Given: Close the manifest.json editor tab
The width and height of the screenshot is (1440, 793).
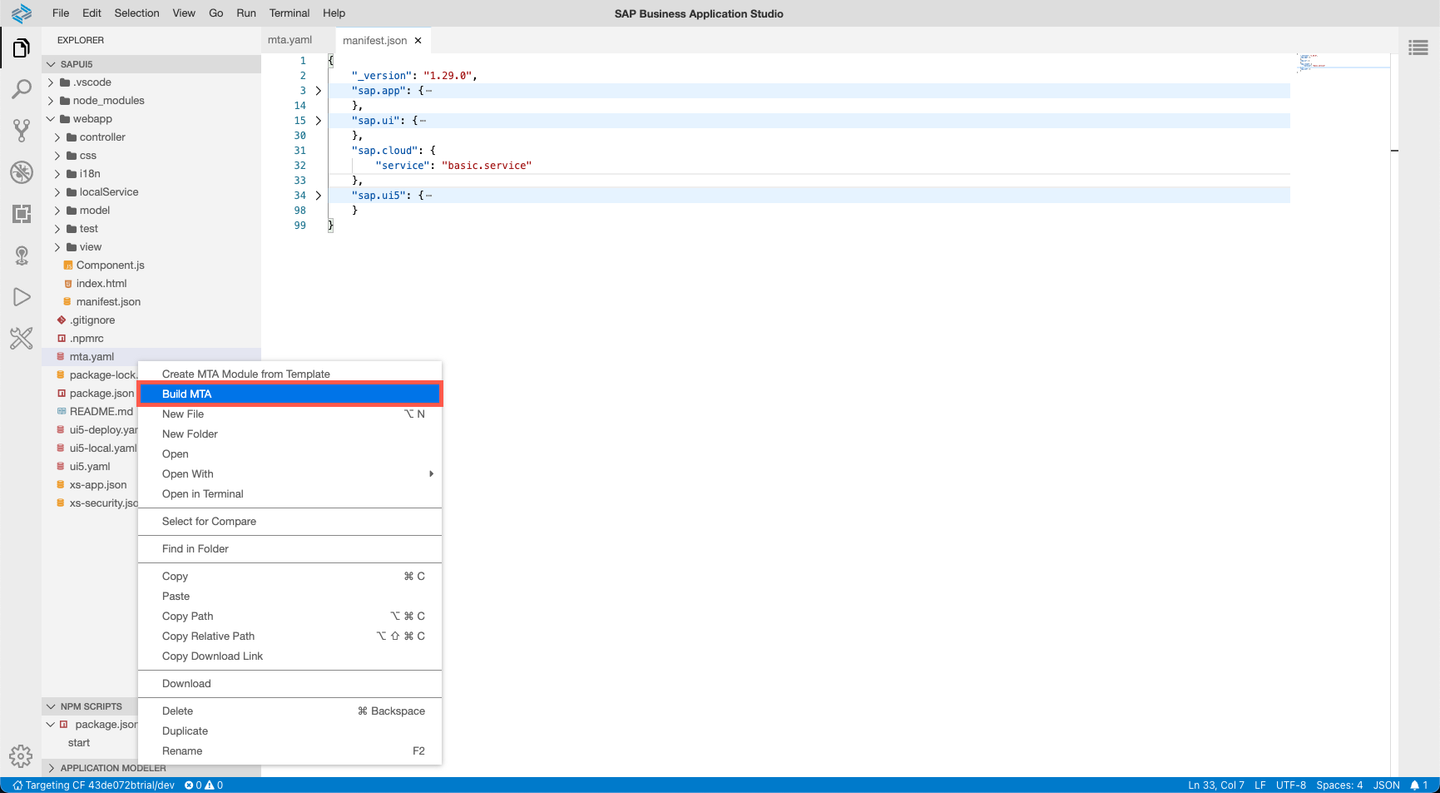Looking at the screenshot, I should coord(418,41).
